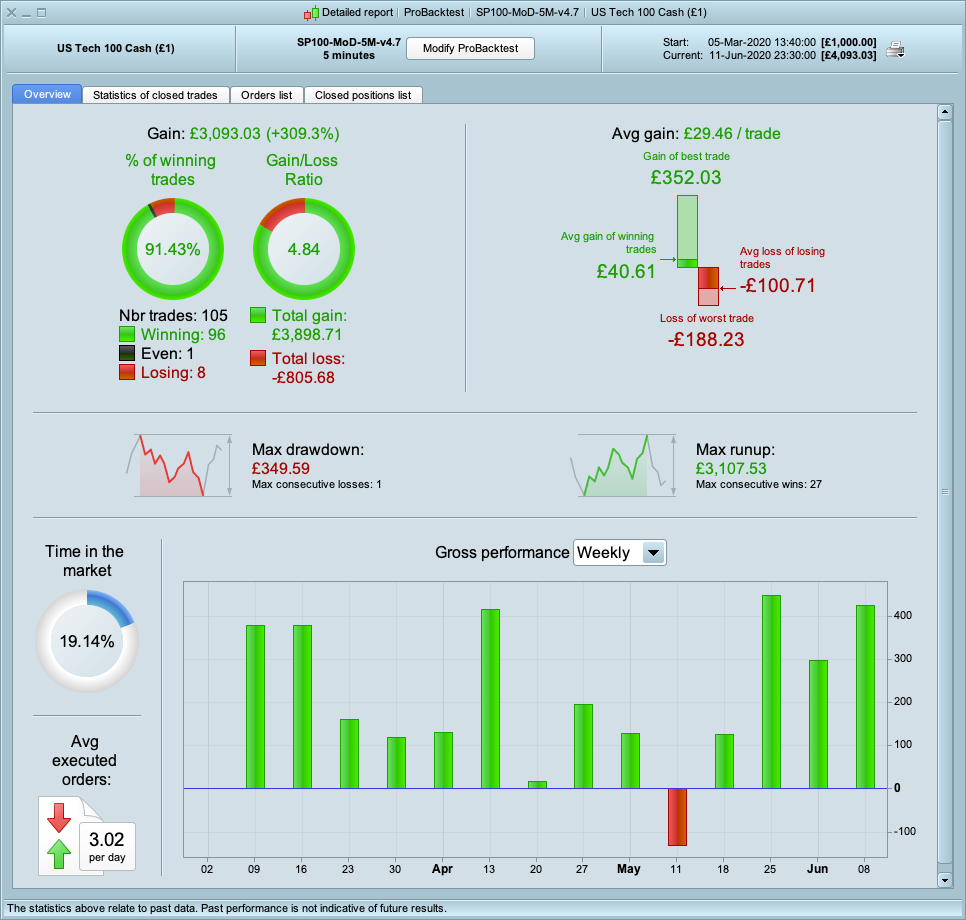Click the max drawdown chart thumbnail
The height and width of the screenshot is (920, 966).
179,465
